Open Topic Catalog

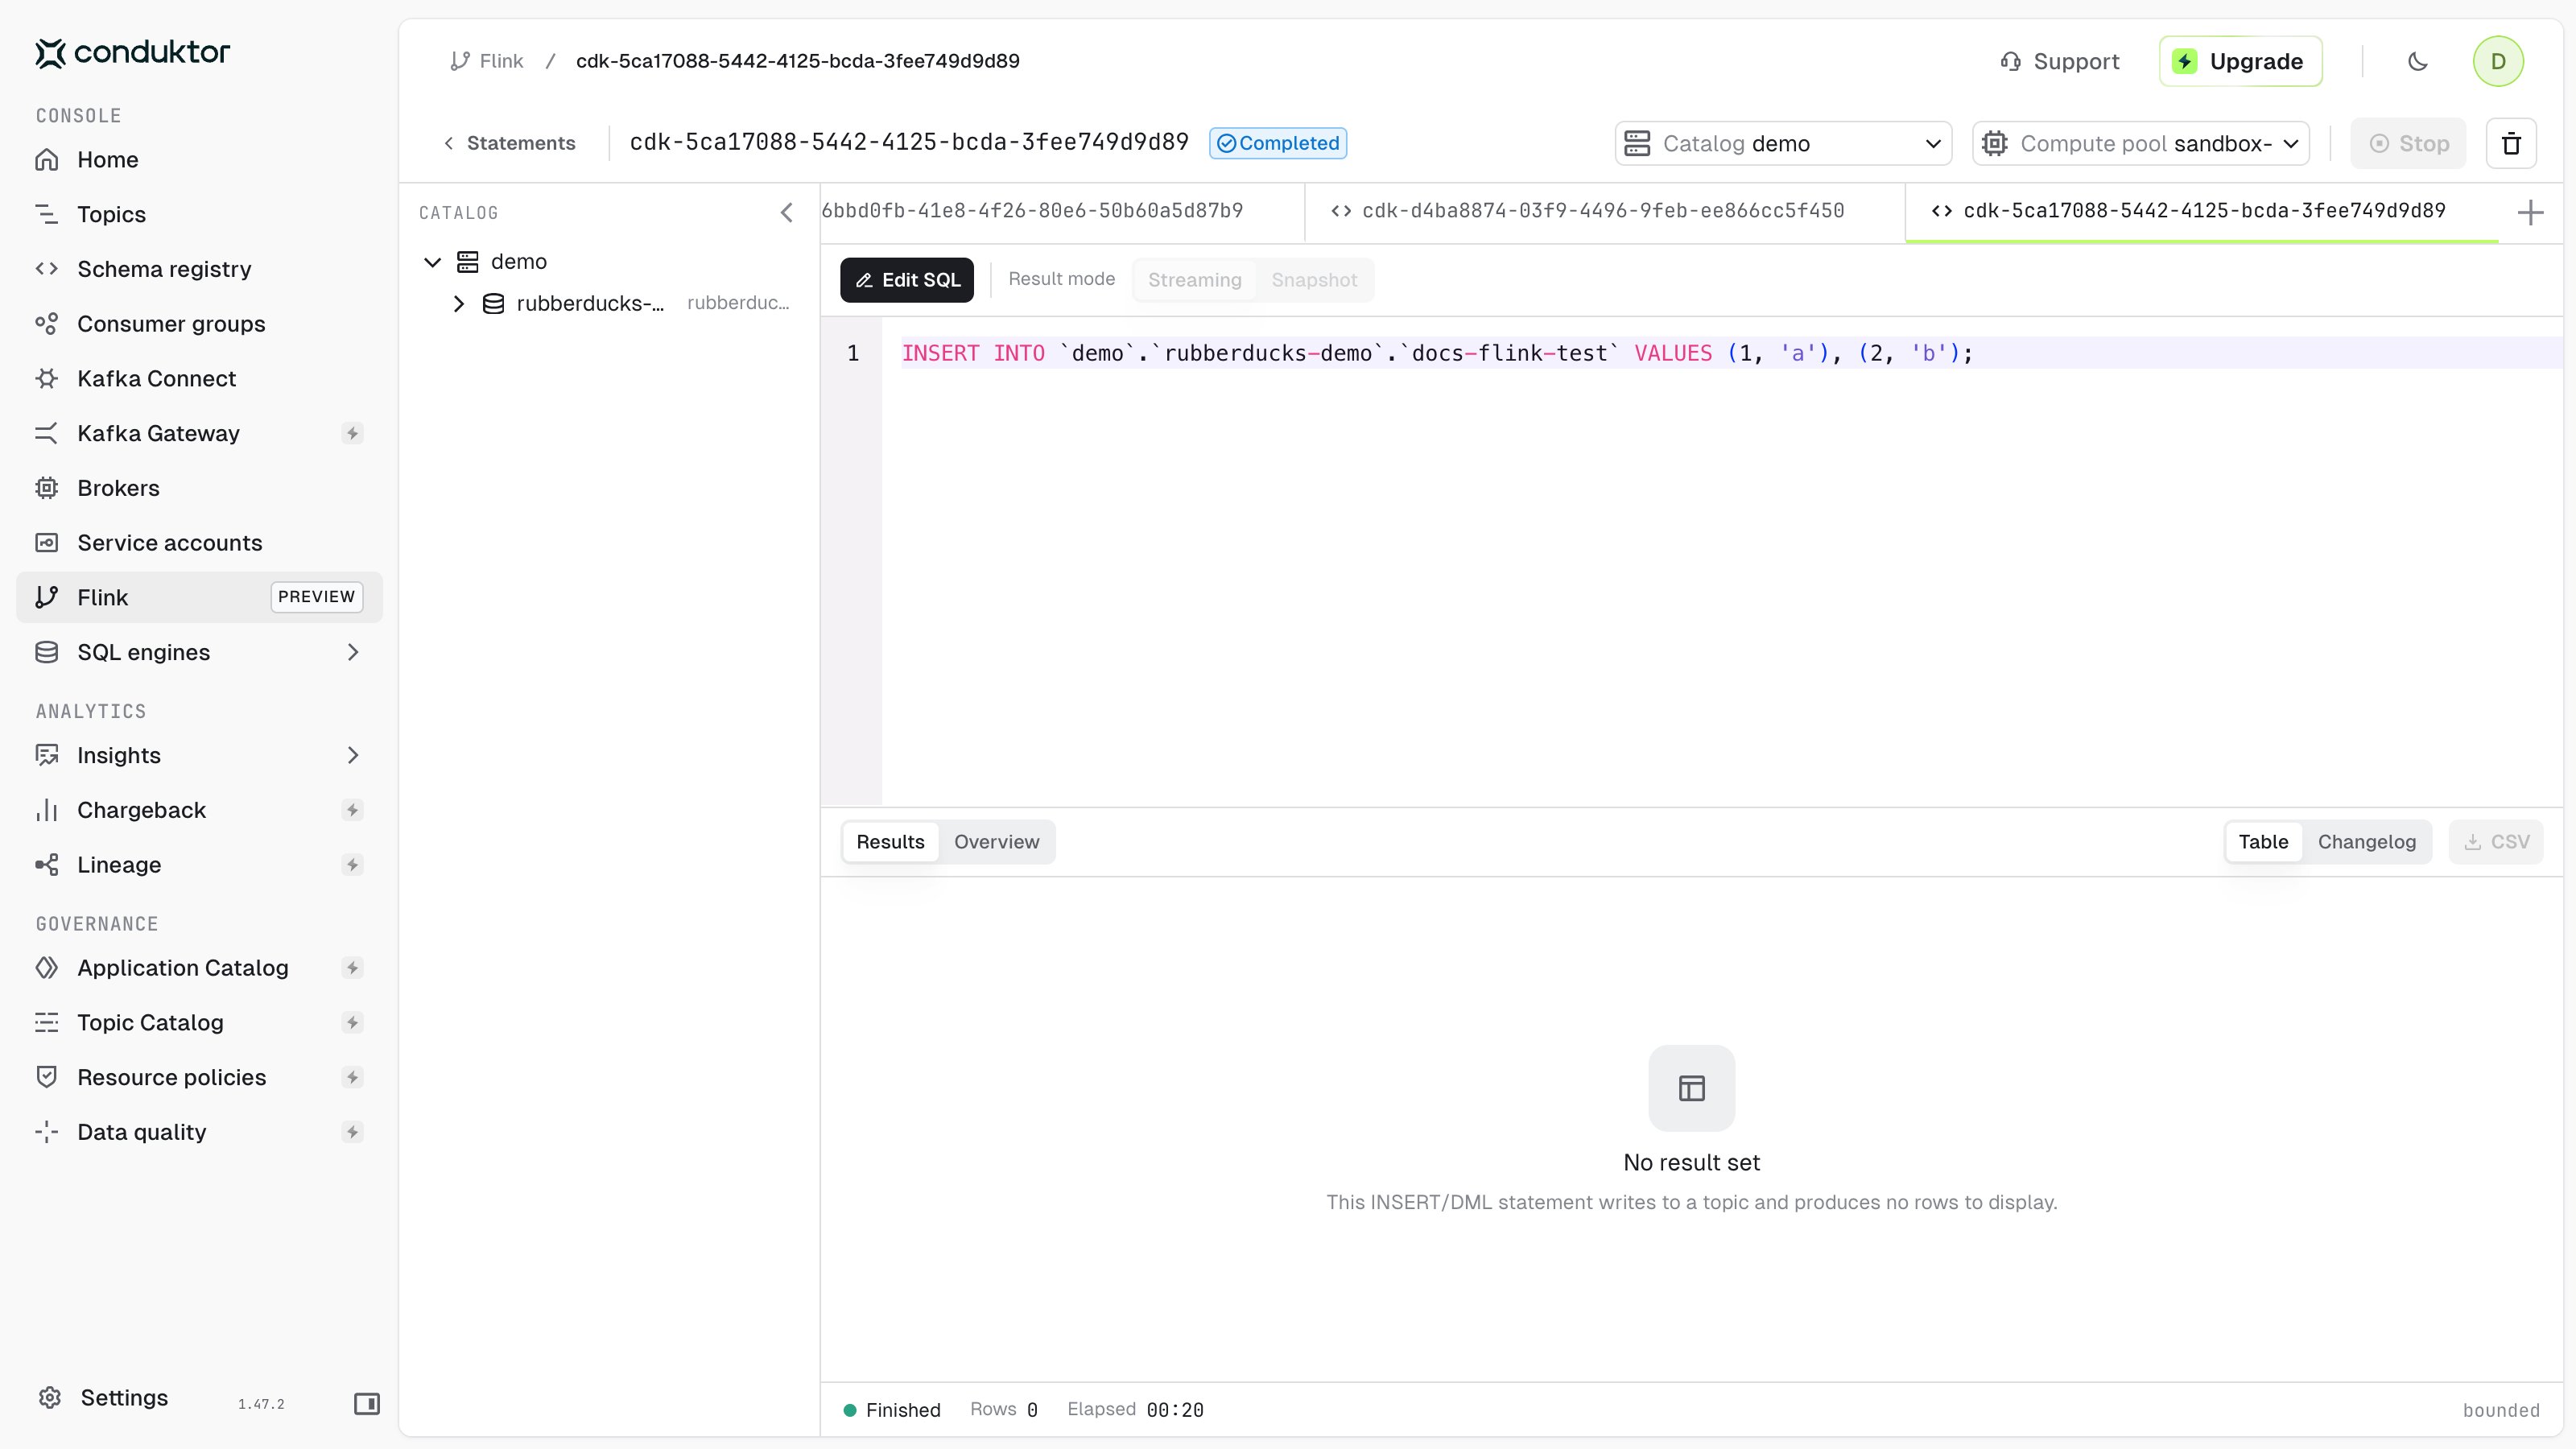coord(199,1023)
